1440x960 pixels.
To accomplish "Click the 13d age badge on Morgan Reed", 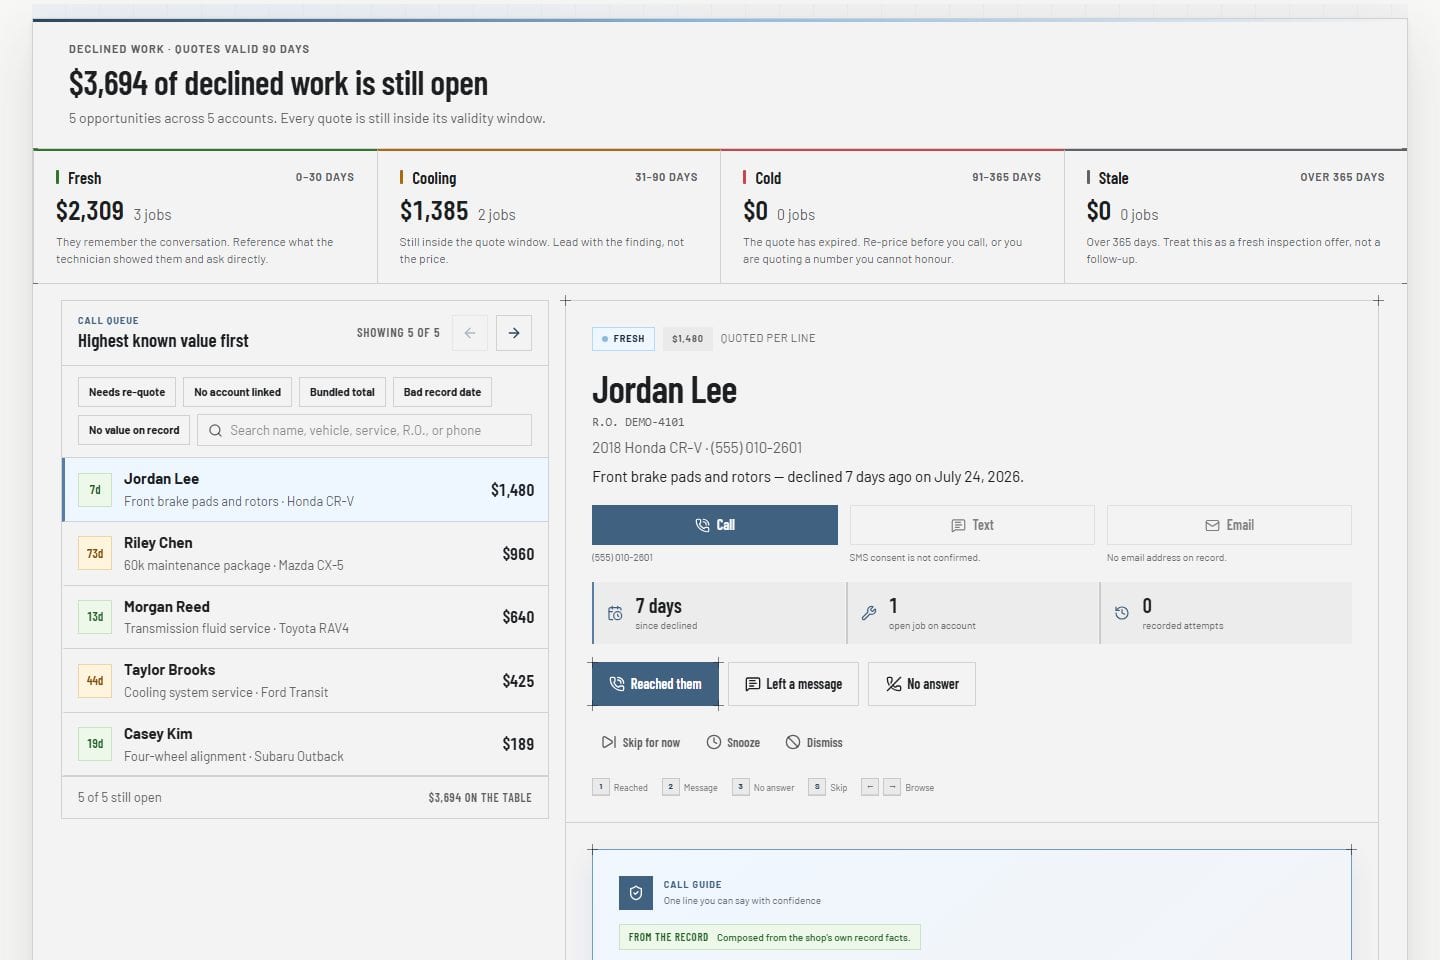I will tap(95, 617).
